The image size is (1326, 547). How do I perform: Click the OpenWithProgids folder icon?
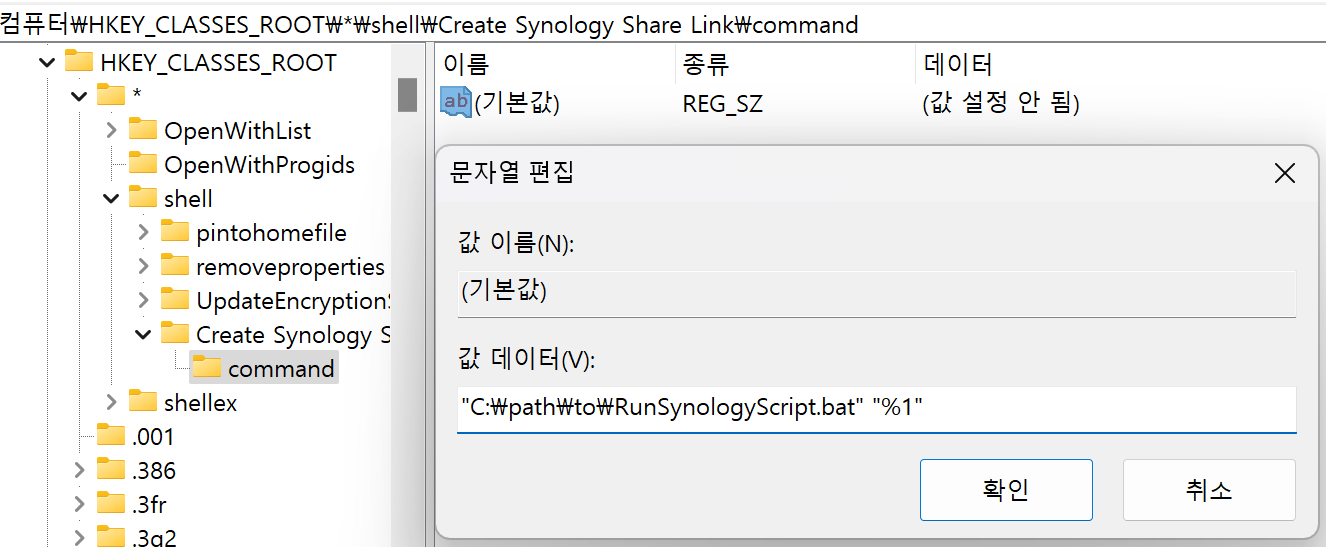143,164
